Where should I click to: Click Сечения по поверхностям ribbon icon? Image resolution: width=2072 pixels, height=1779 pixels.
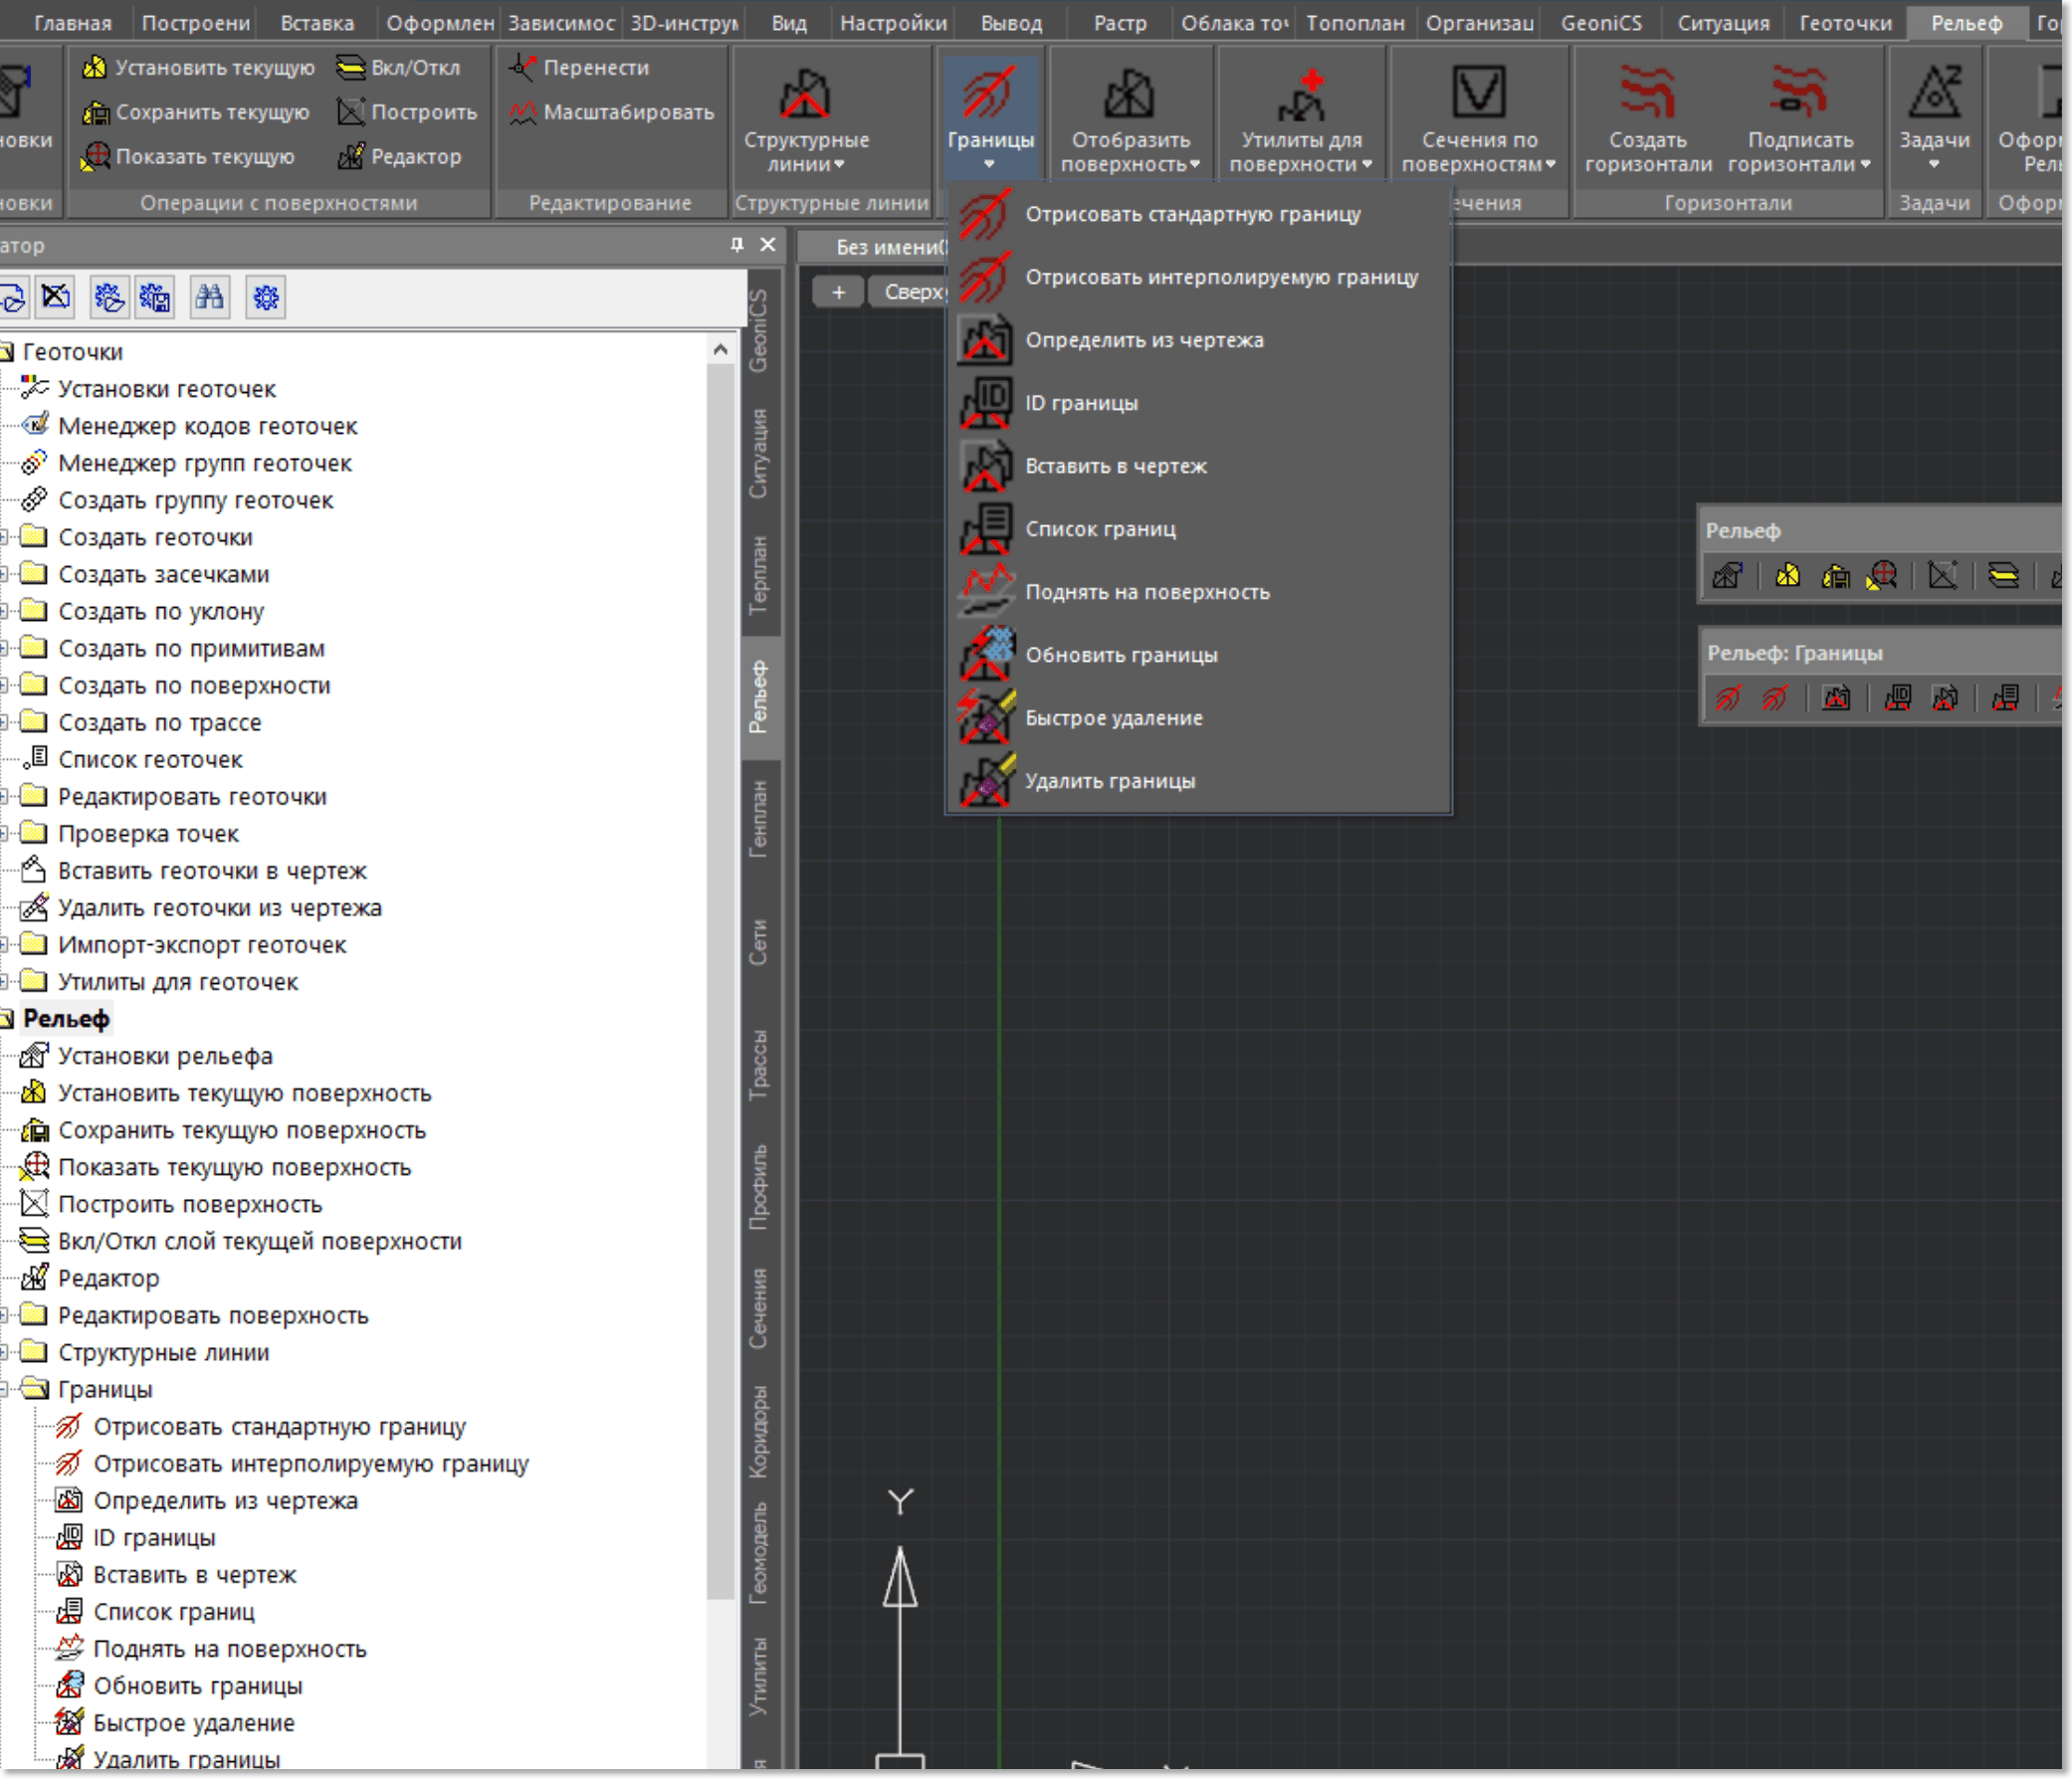coord(1478,92)
